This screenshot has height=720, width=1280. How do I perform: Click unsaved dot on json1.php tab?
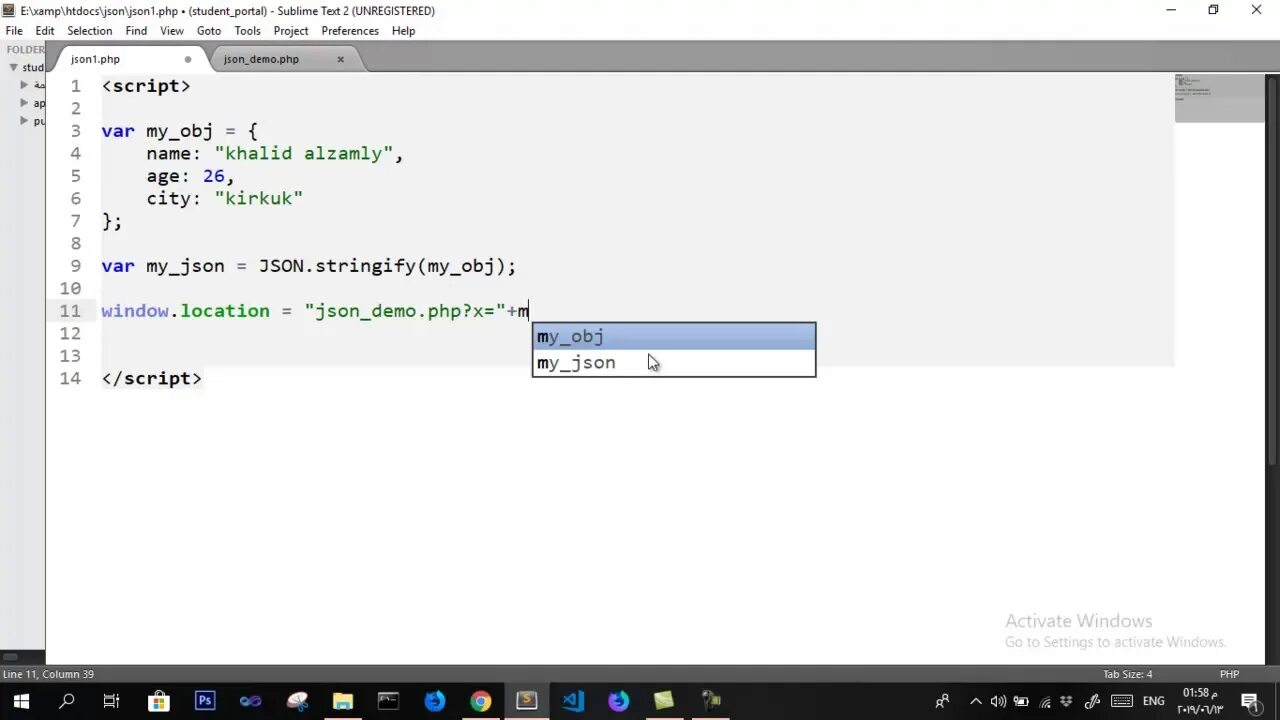tap(187, 59)
